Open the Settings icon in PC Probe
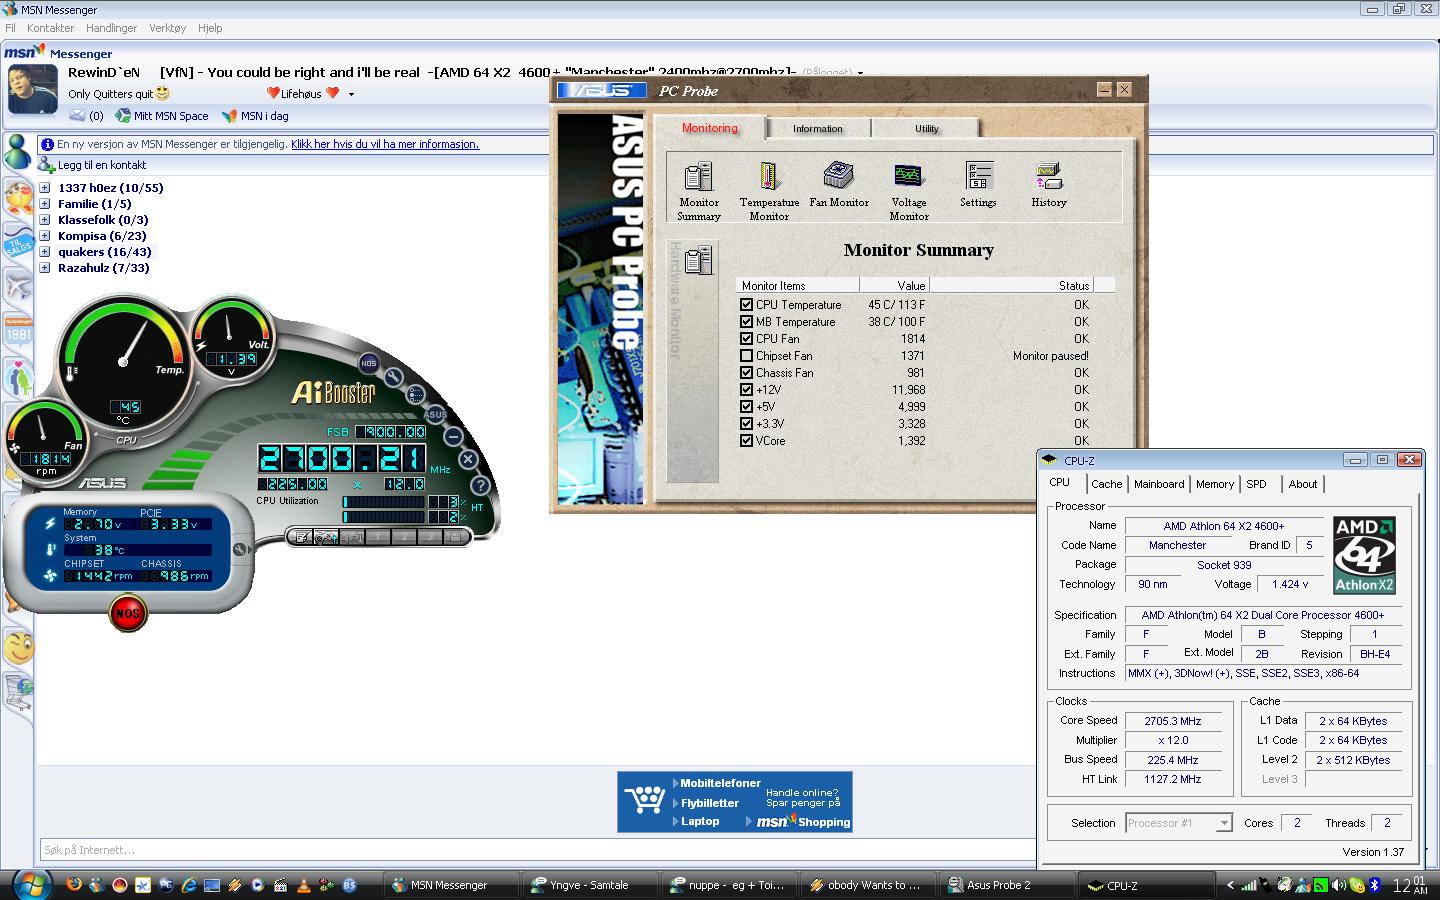Viewport: 1440px width, 900px height. point(978,185)
